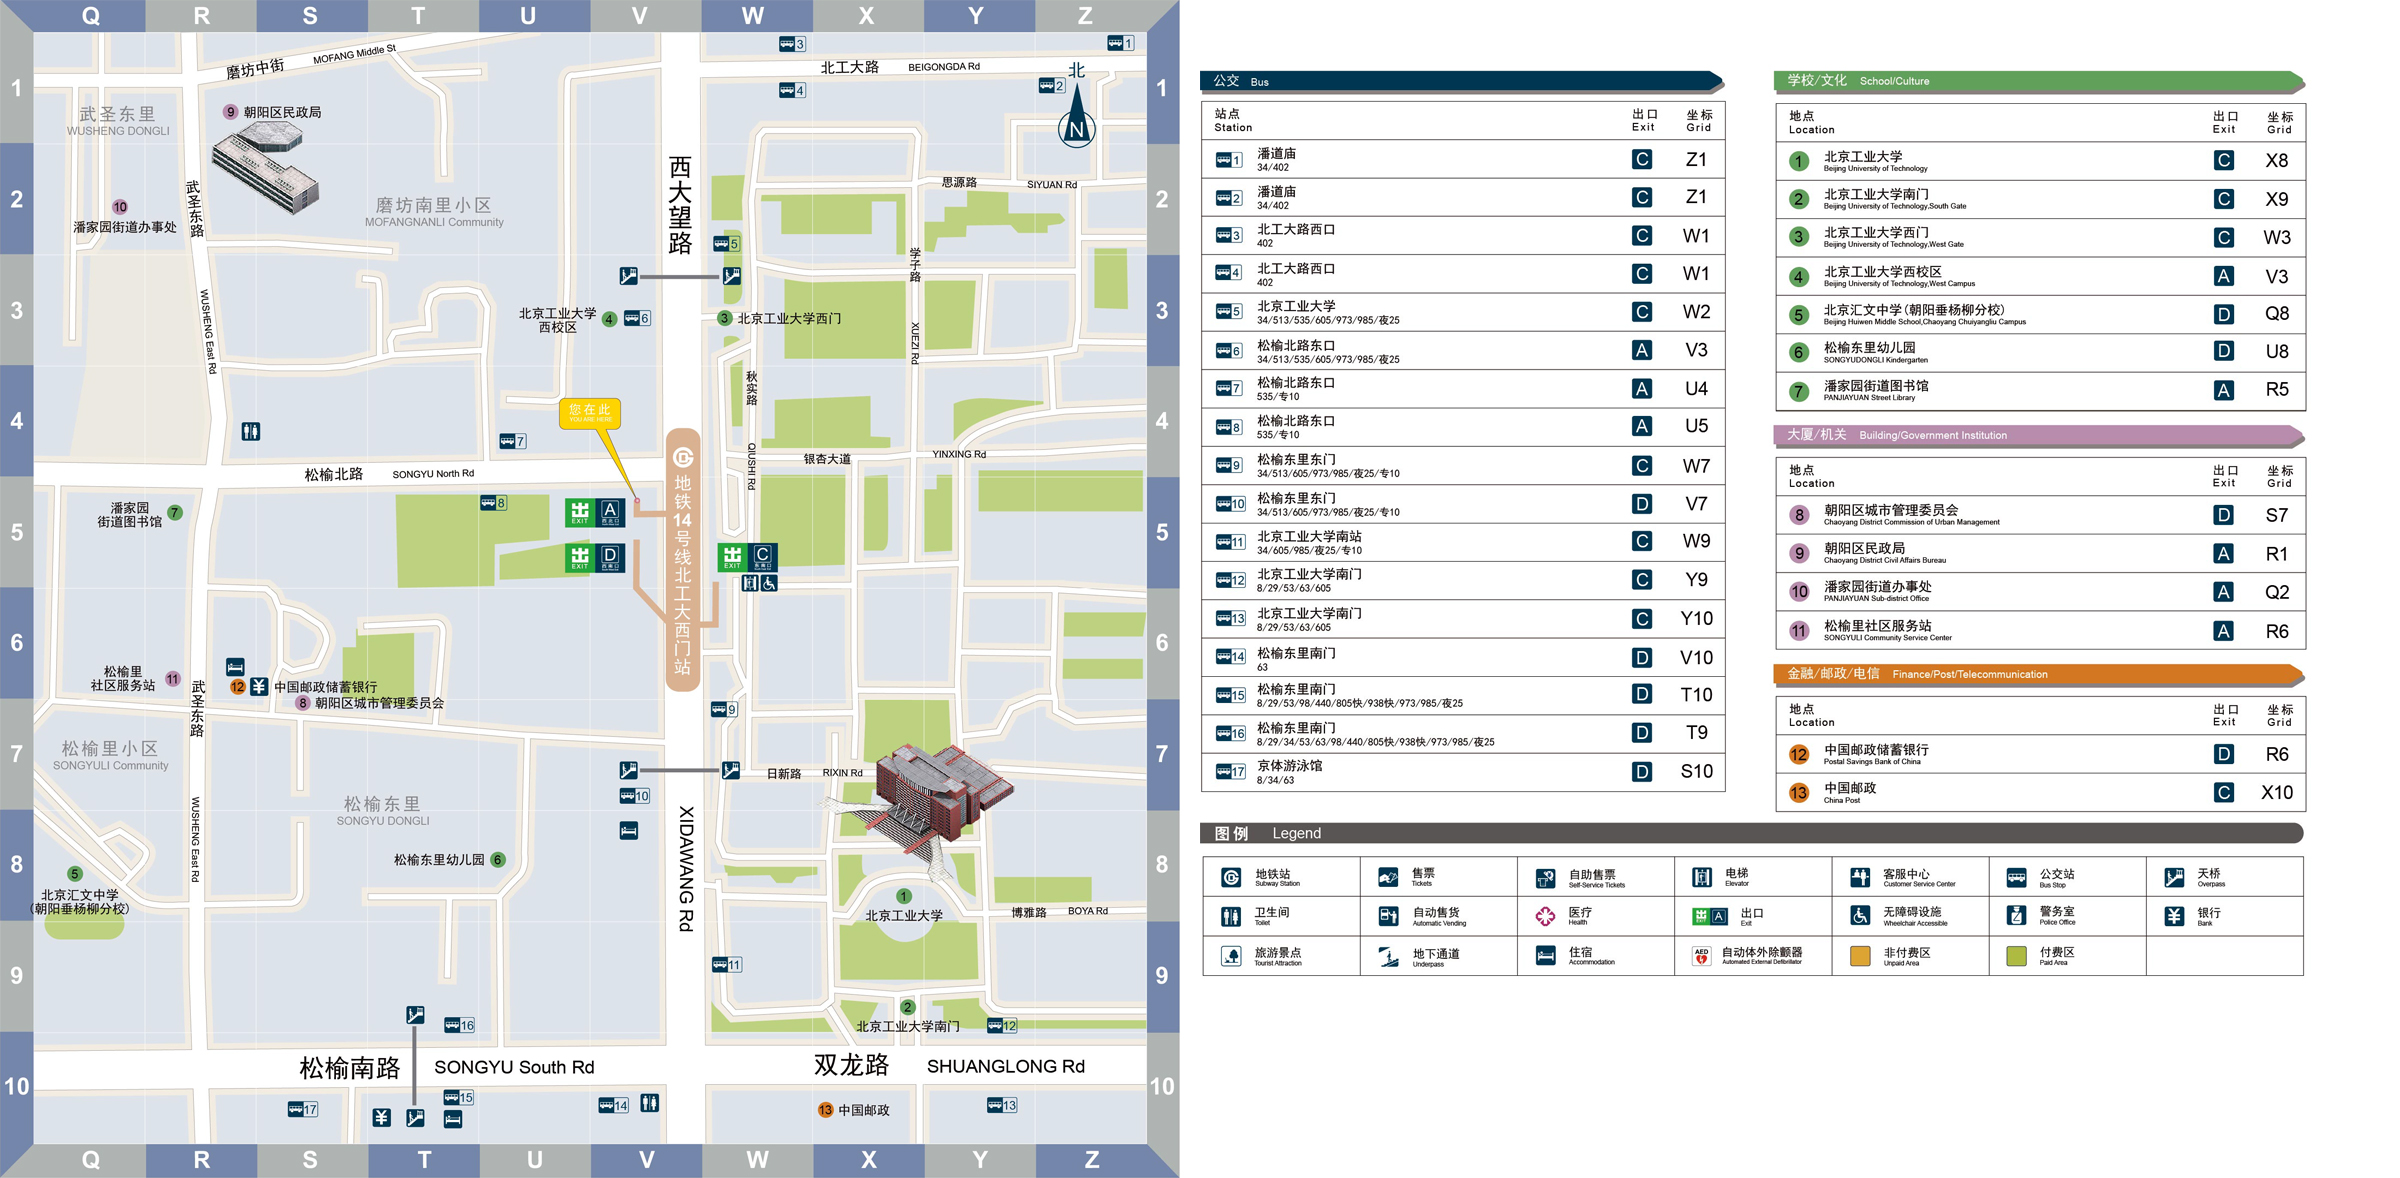Click the 北京工业大学南站 bus row
The image size is (2400, 1178).
[1463, 542]
